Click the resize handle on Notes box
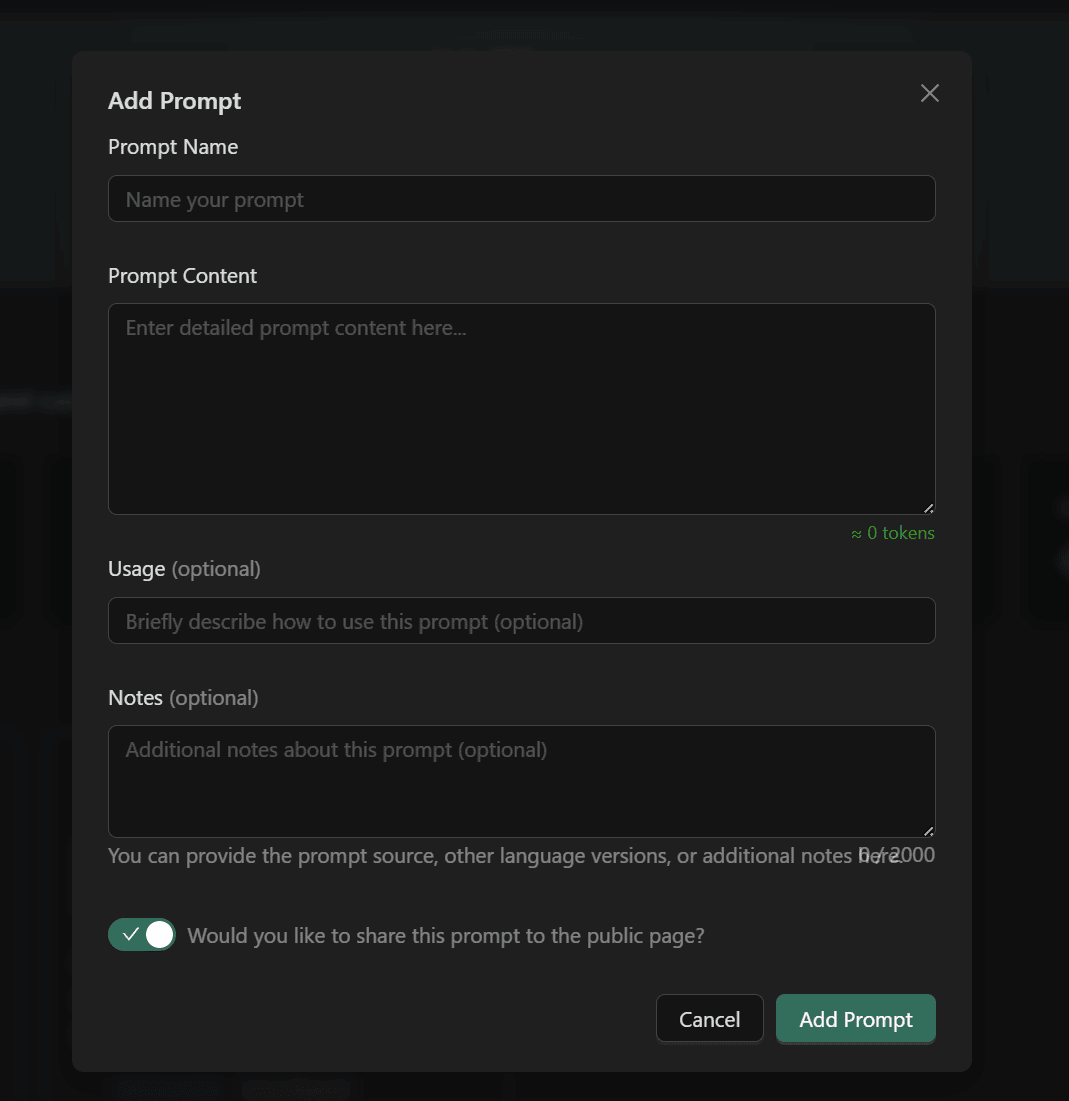The image size is (1069, 1101). point(929,831)
